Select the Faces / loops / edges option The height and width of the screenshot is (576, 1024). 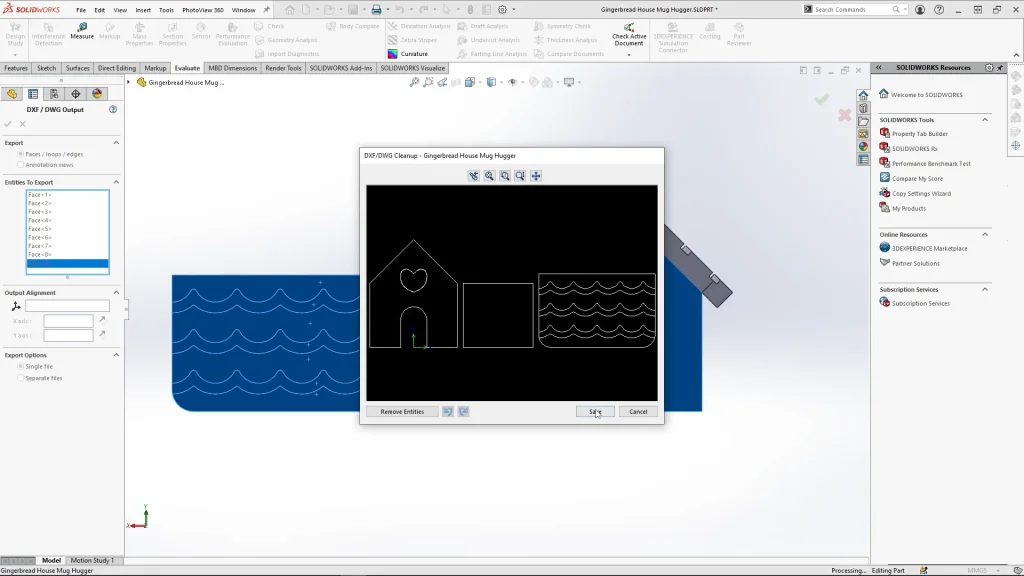pyautogui.click(x=21, y=154)
